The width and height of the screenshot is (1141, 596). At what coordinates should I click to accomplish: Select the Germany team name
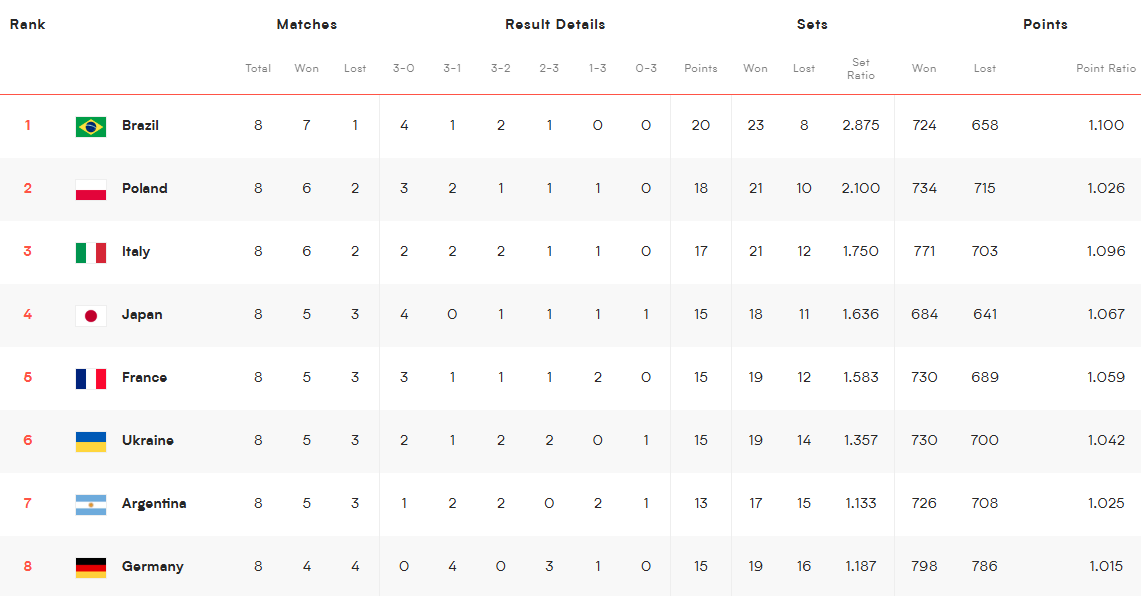(x=153, y=566)
